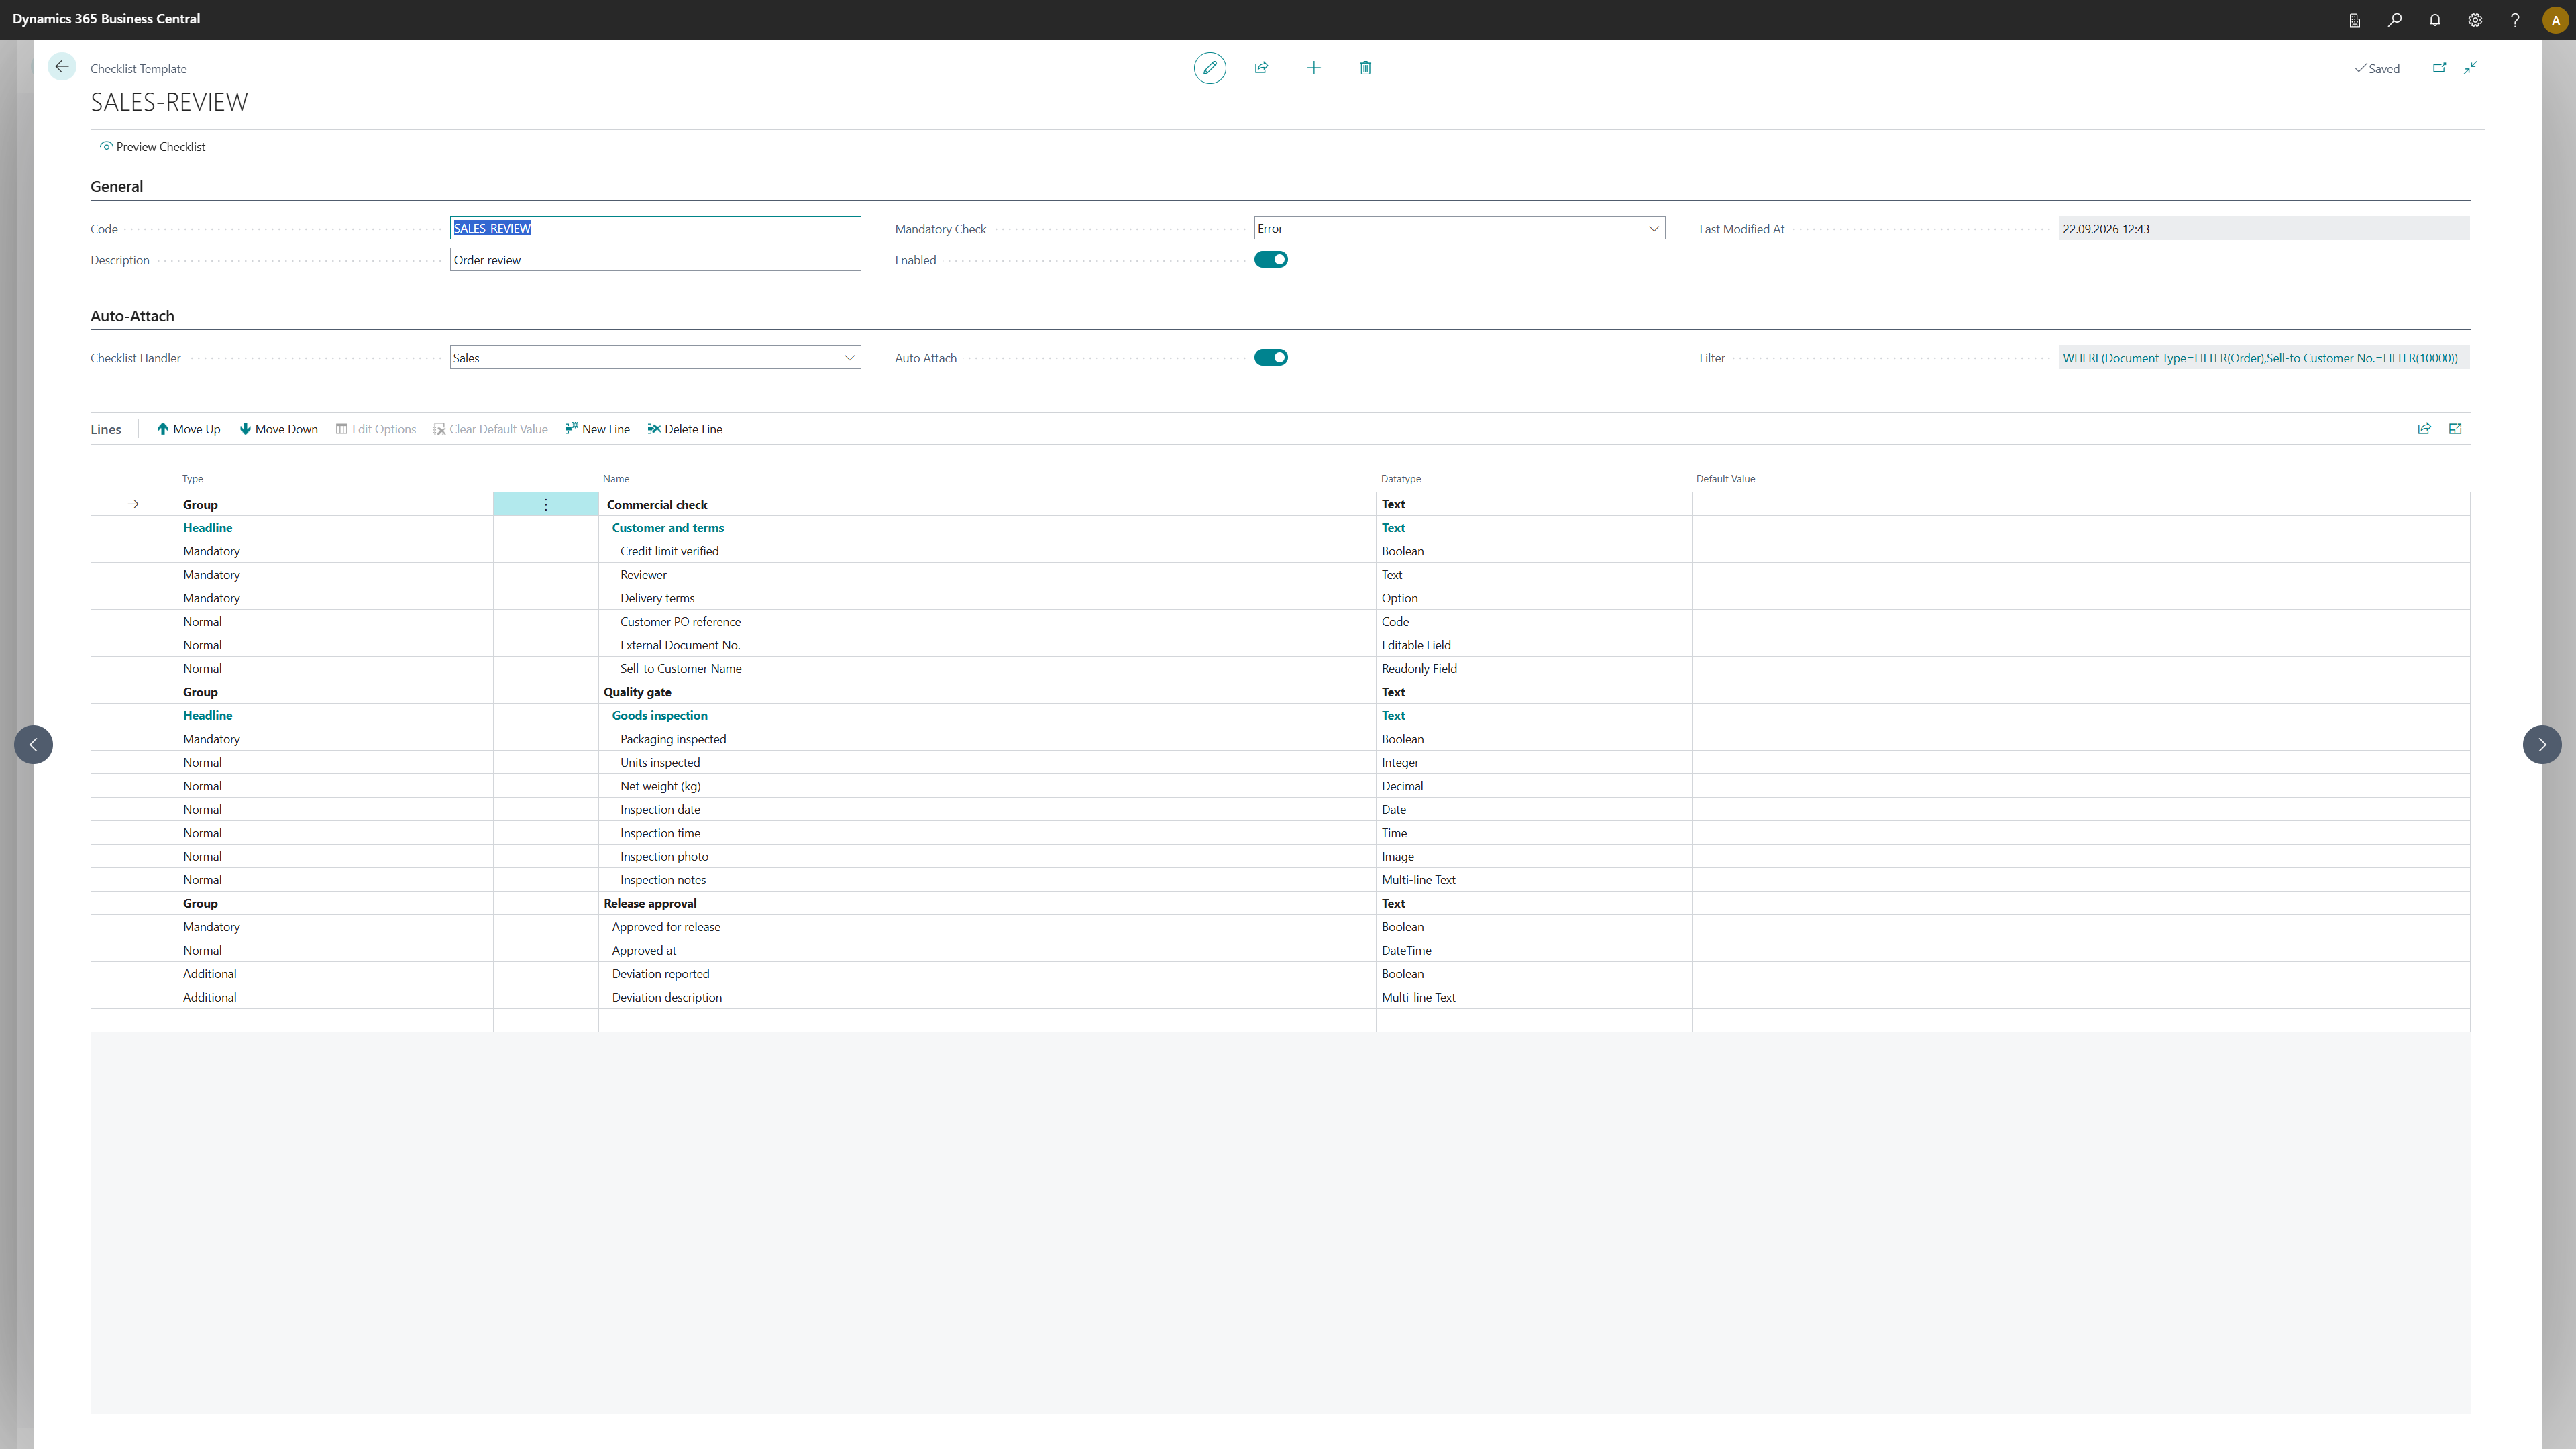2576x1449 pixels.
Task: Click the trash delete icon
Action: point(1366,68)
